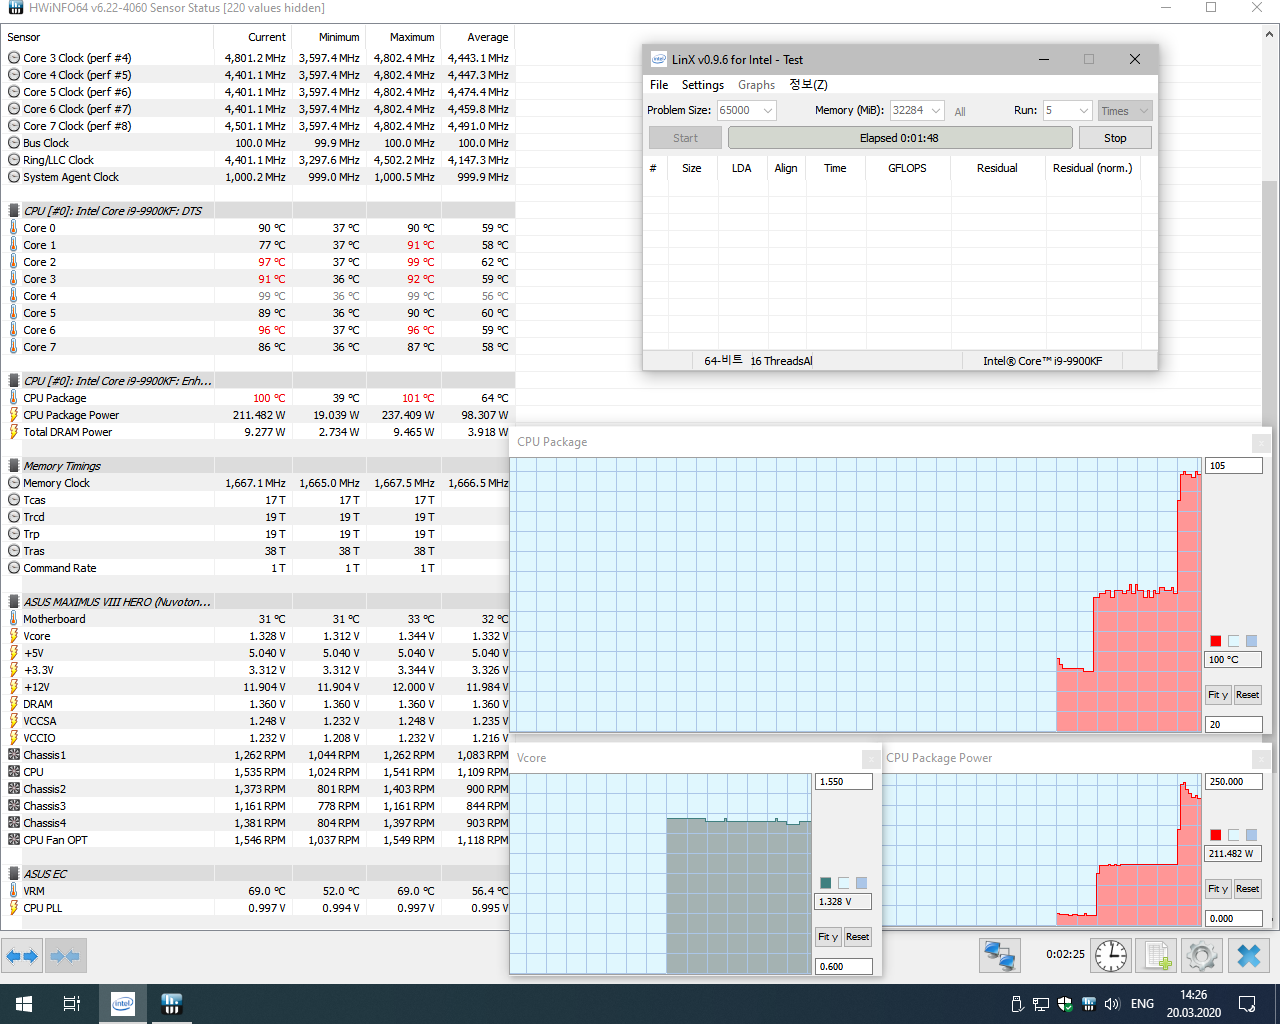This screenshot has height=1024, width=1280.
Task: Click the Average column header
Action: click(477, 37)
